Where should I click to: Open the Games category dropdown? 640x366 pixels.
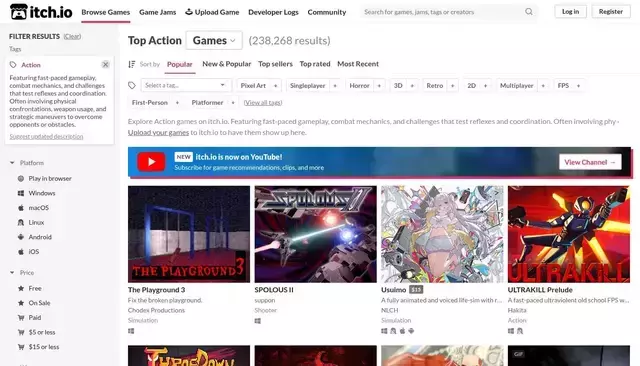(214, 40)
